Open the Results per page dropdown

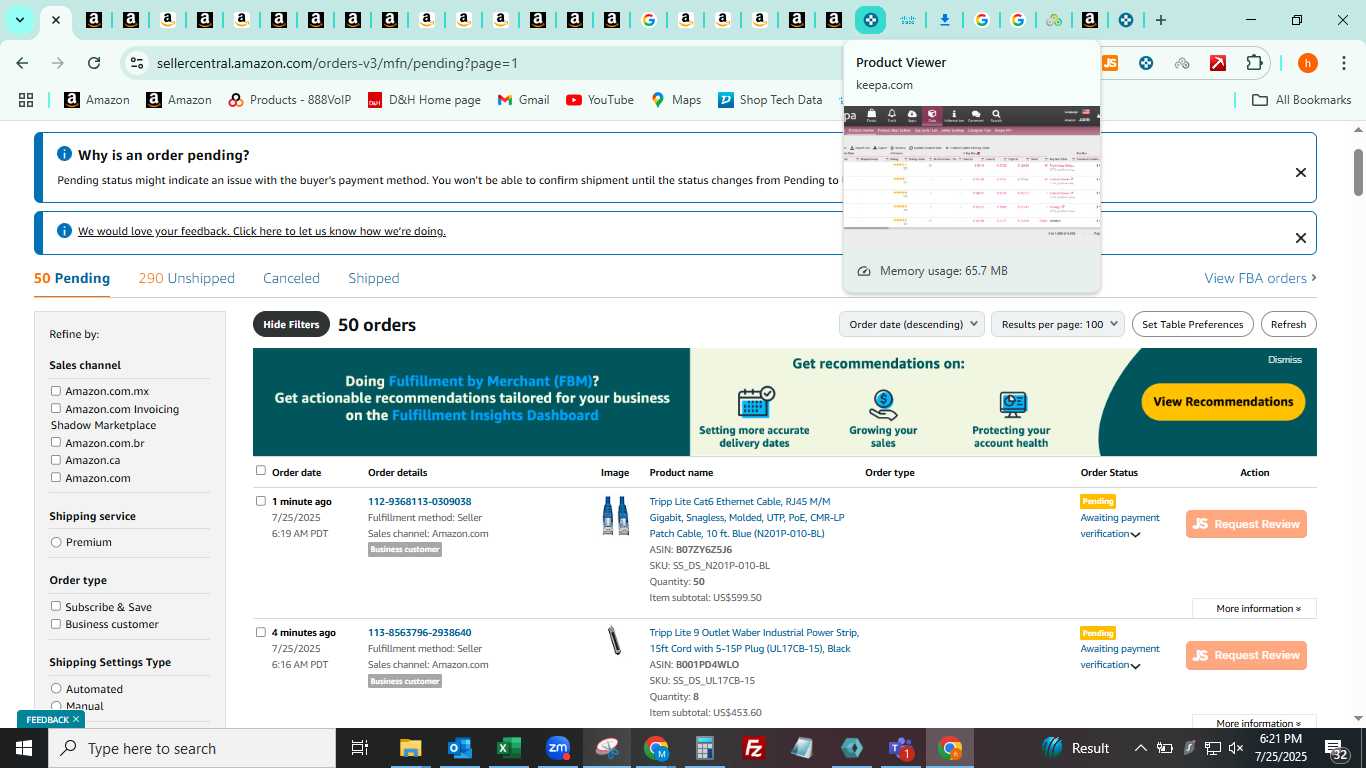(x=1058, y=324)
